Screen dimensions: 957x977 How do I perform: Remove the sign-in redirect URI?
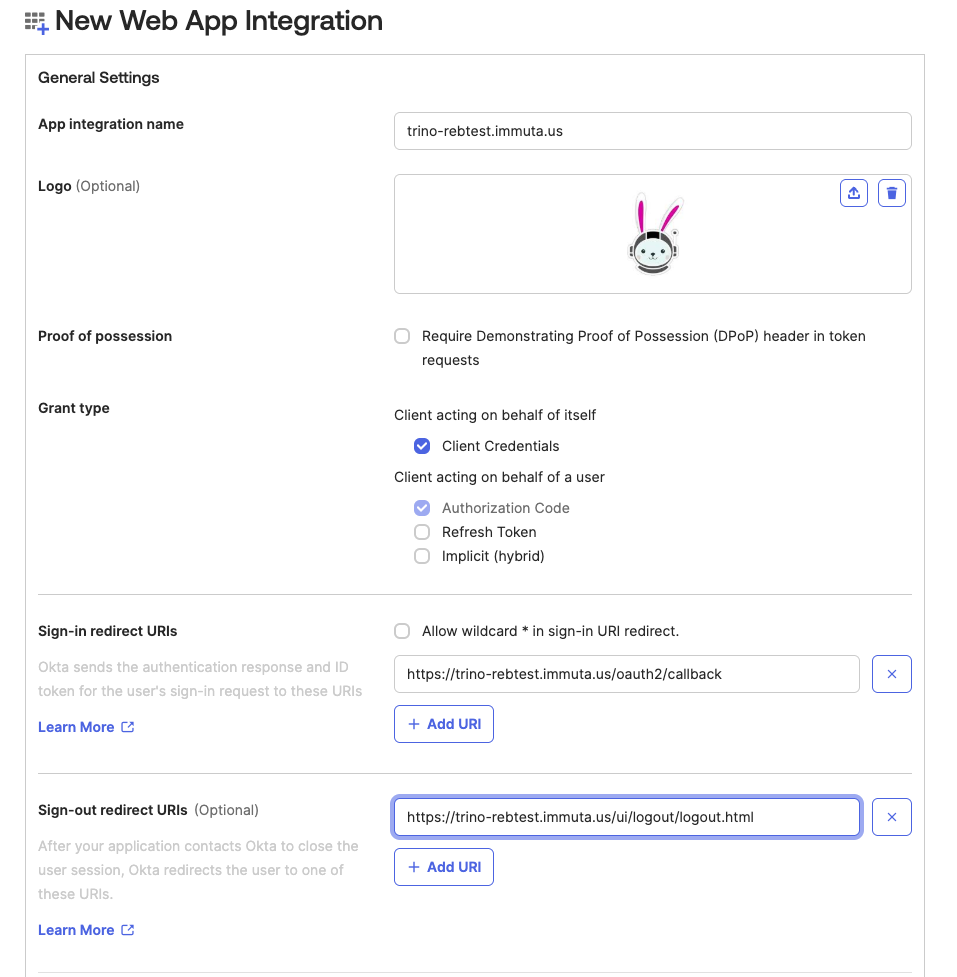(892, 674)
